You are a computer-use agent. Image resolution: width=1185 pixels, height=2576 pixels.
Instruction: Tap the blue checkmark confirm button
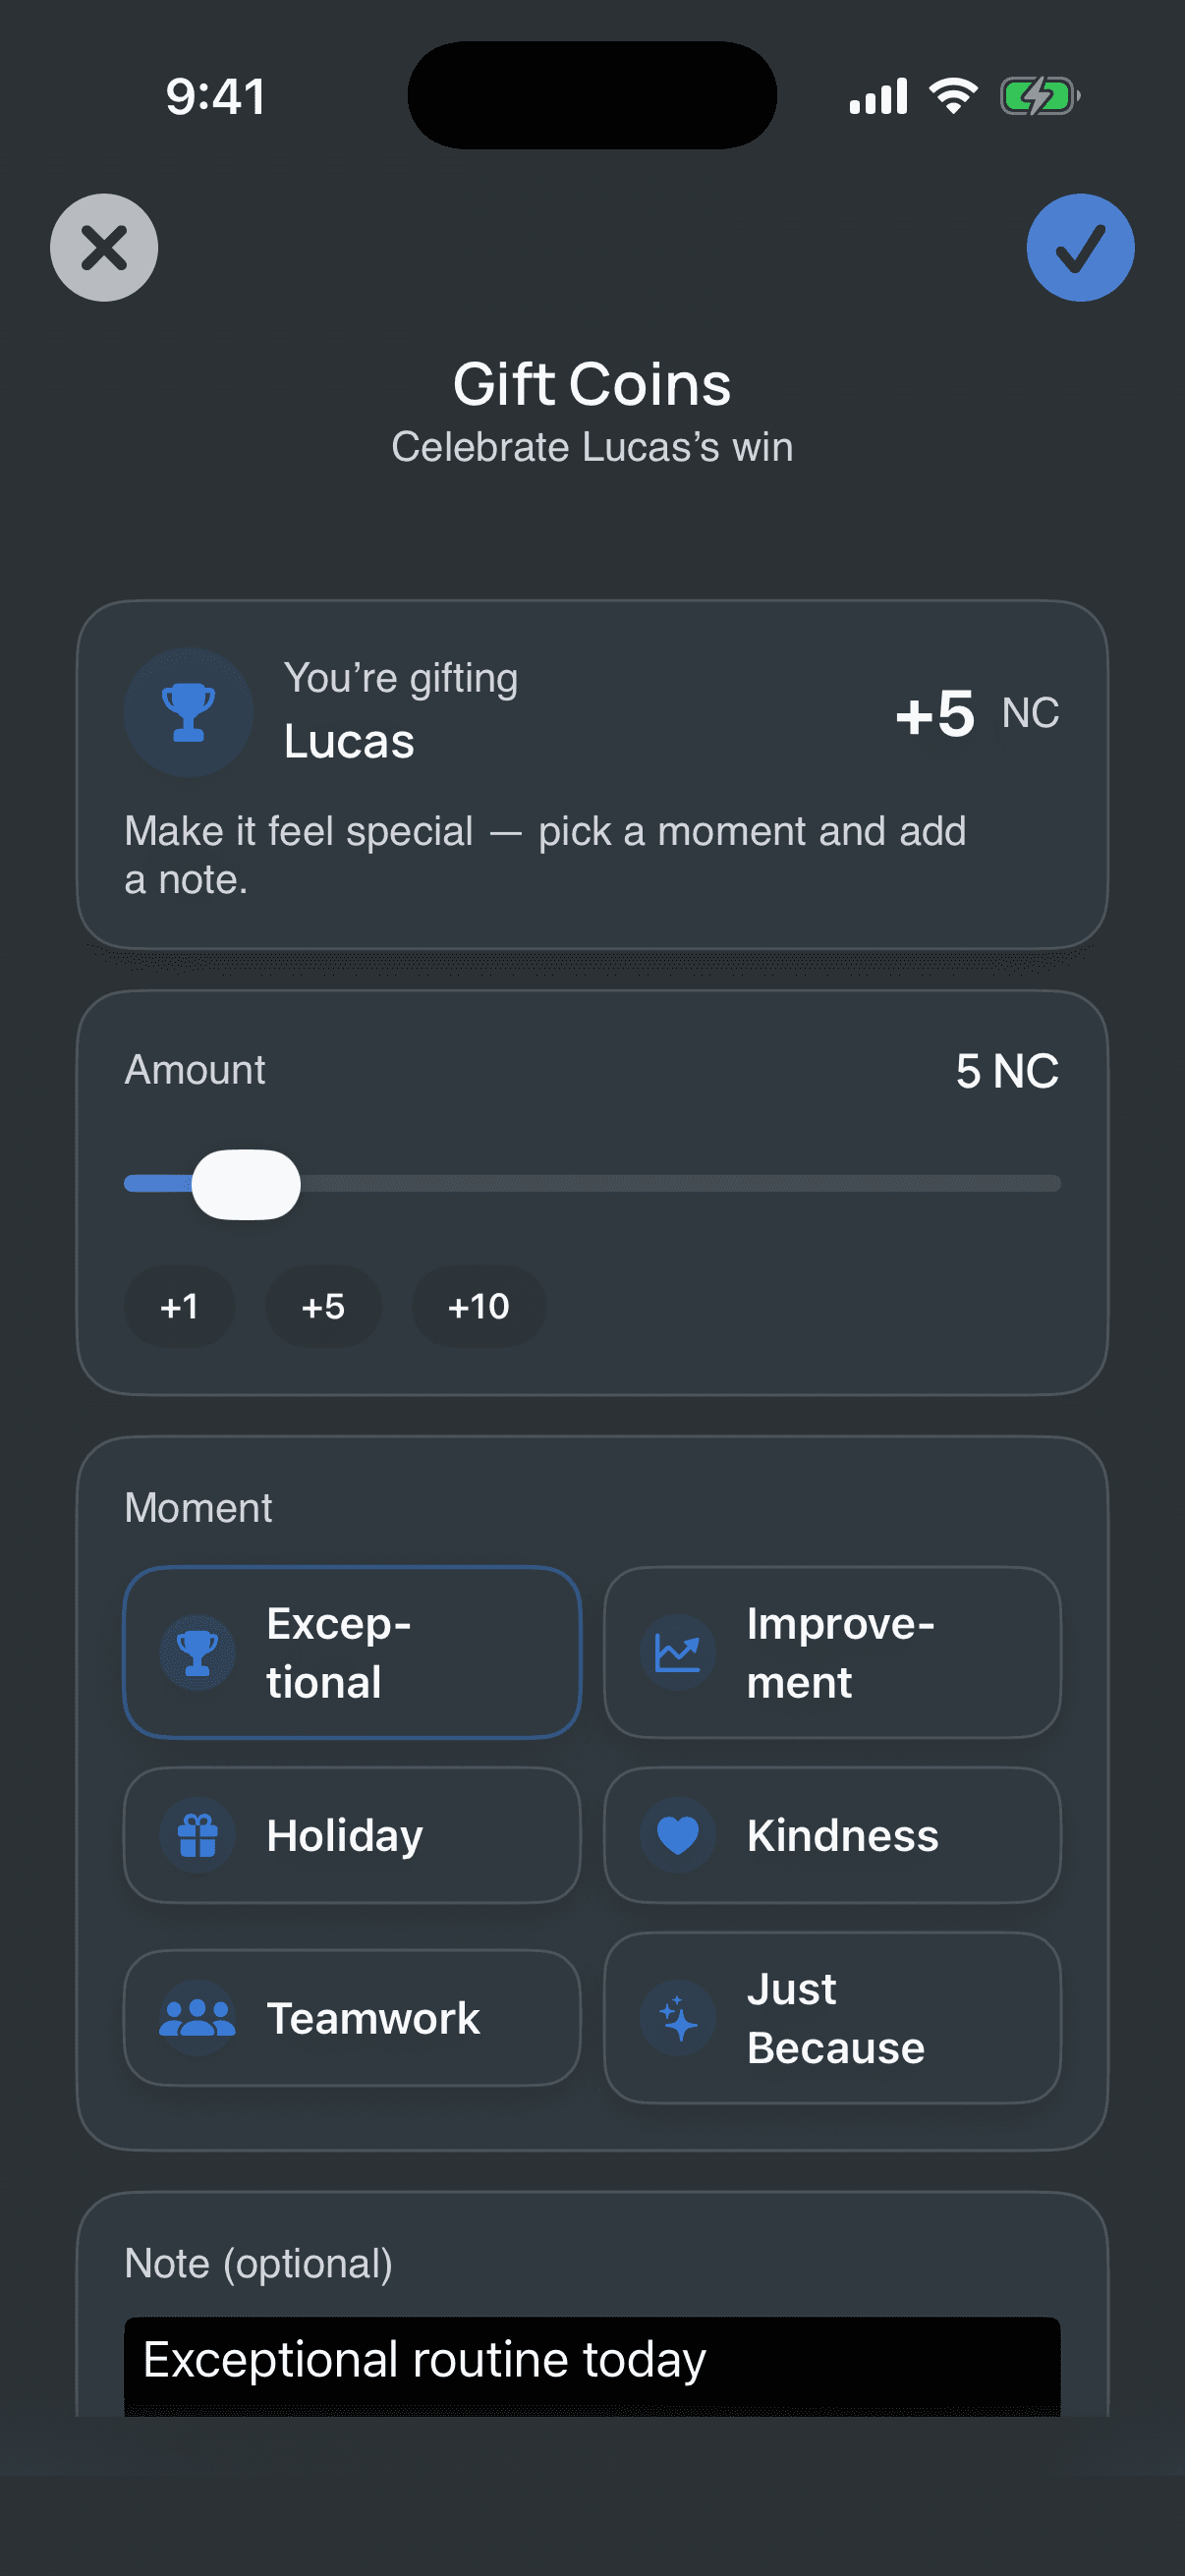pos(1079,247)
